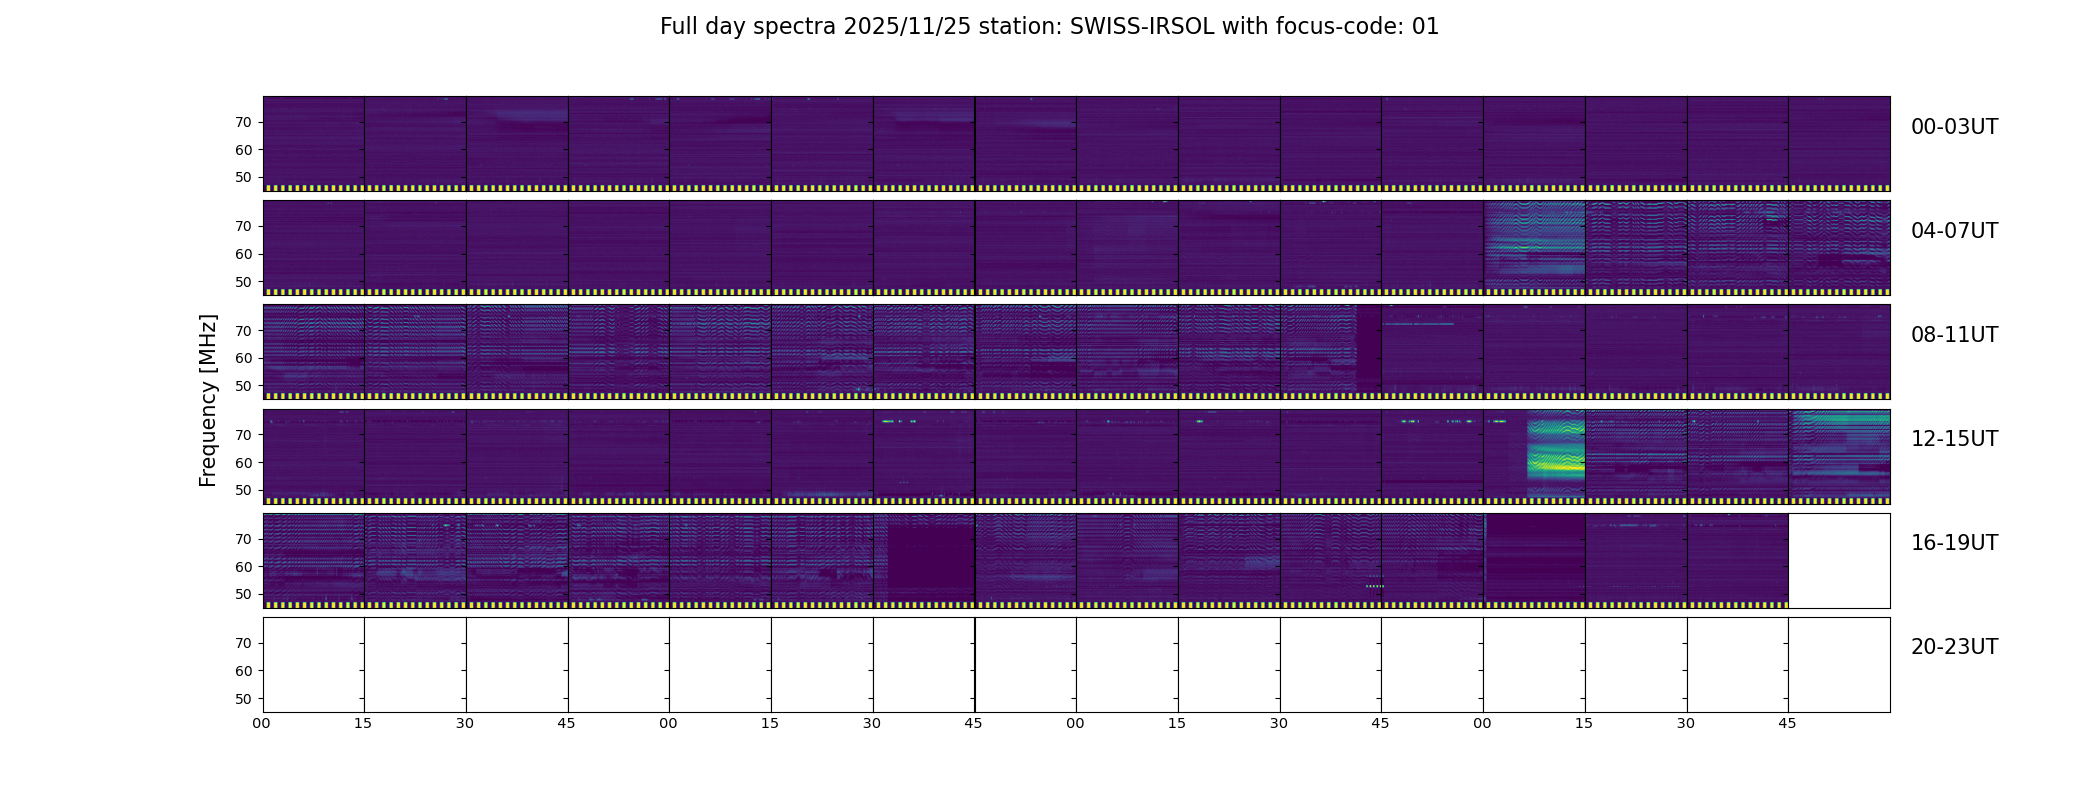Click the 60 tick of the 00-03UT row
This screenshot has height=800, width=2100.
[x=243, y=150]
